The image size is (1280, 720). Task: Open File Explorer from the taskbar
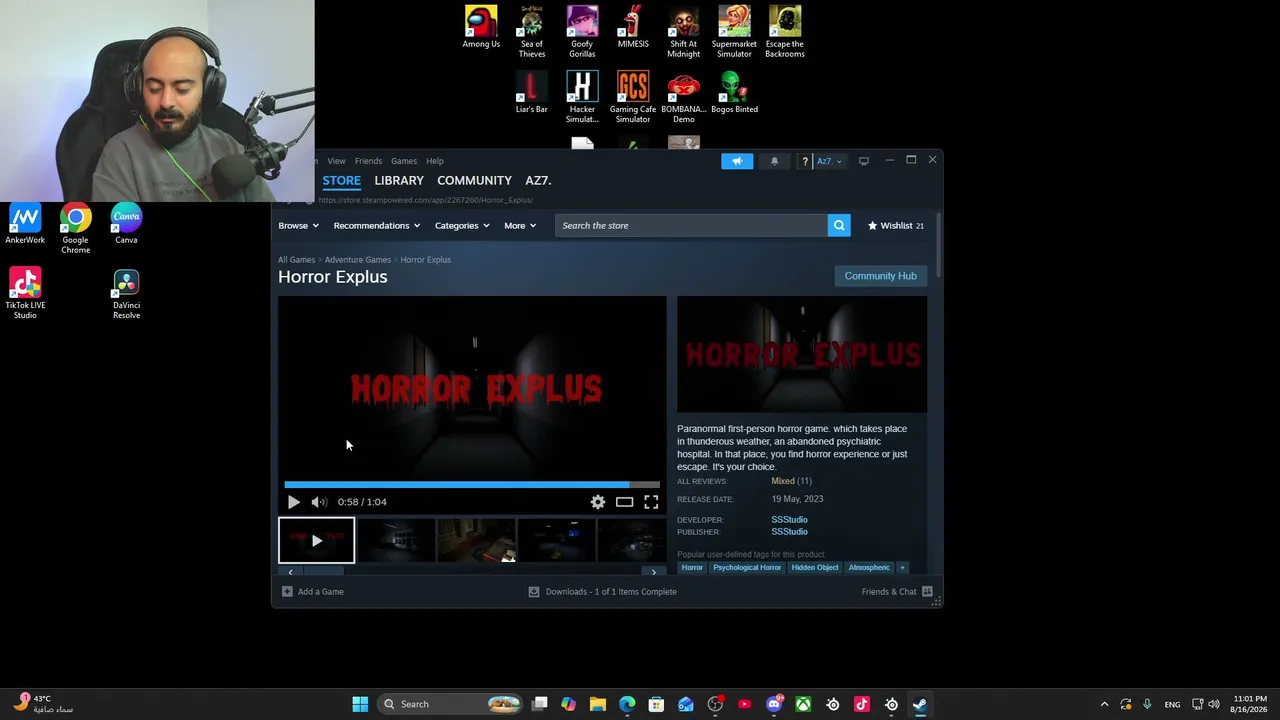click(598, 704)
